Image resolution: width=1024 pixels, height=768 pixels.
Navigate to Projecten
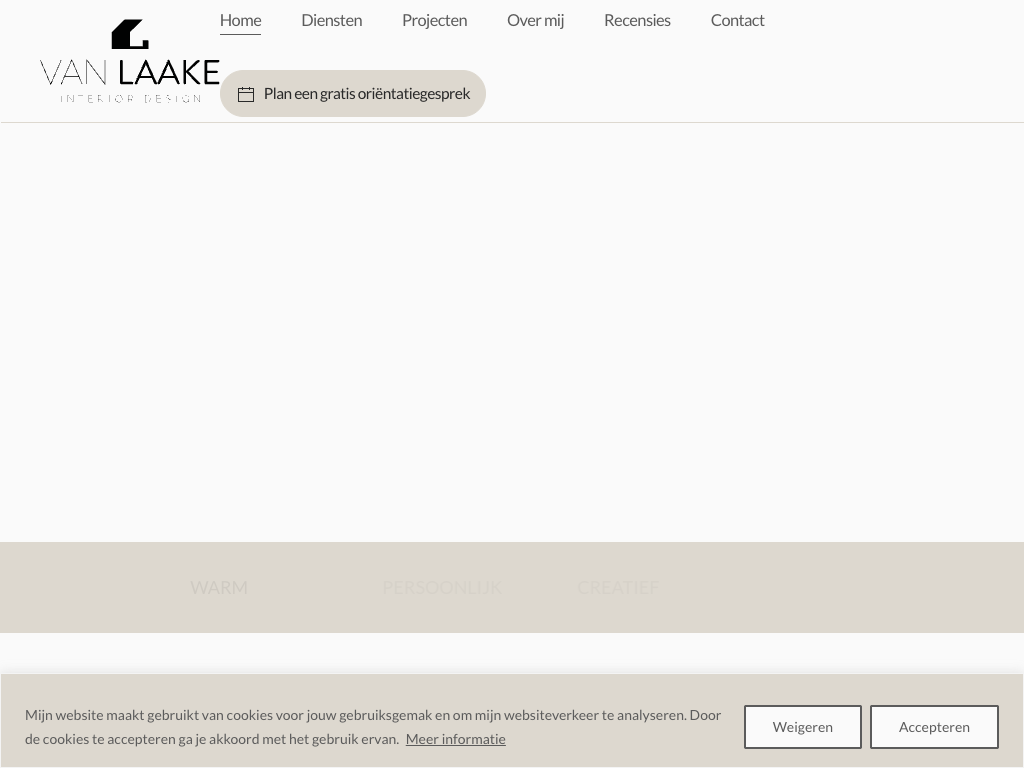click(434, 20)
